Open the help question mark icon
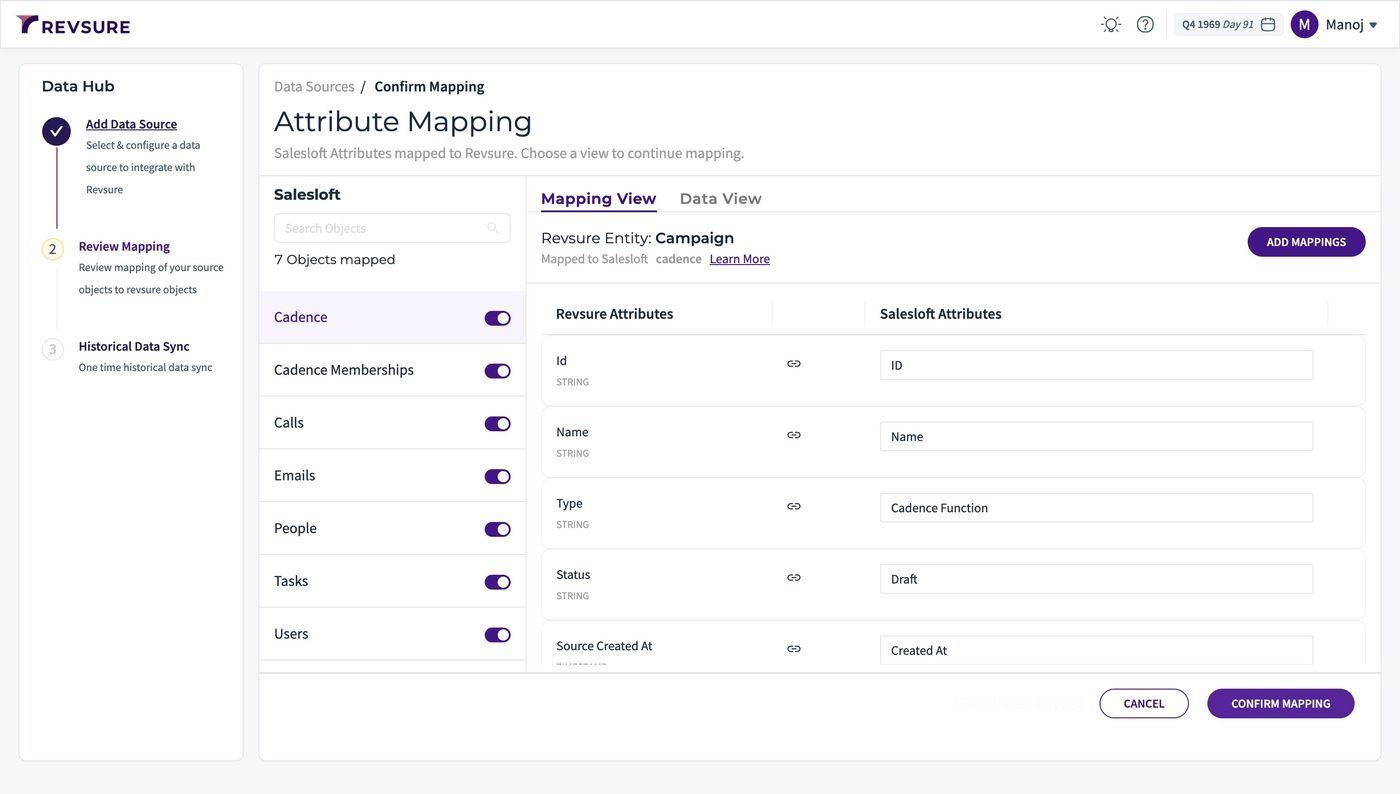The image size is (1400, 794). (1146, 25)
